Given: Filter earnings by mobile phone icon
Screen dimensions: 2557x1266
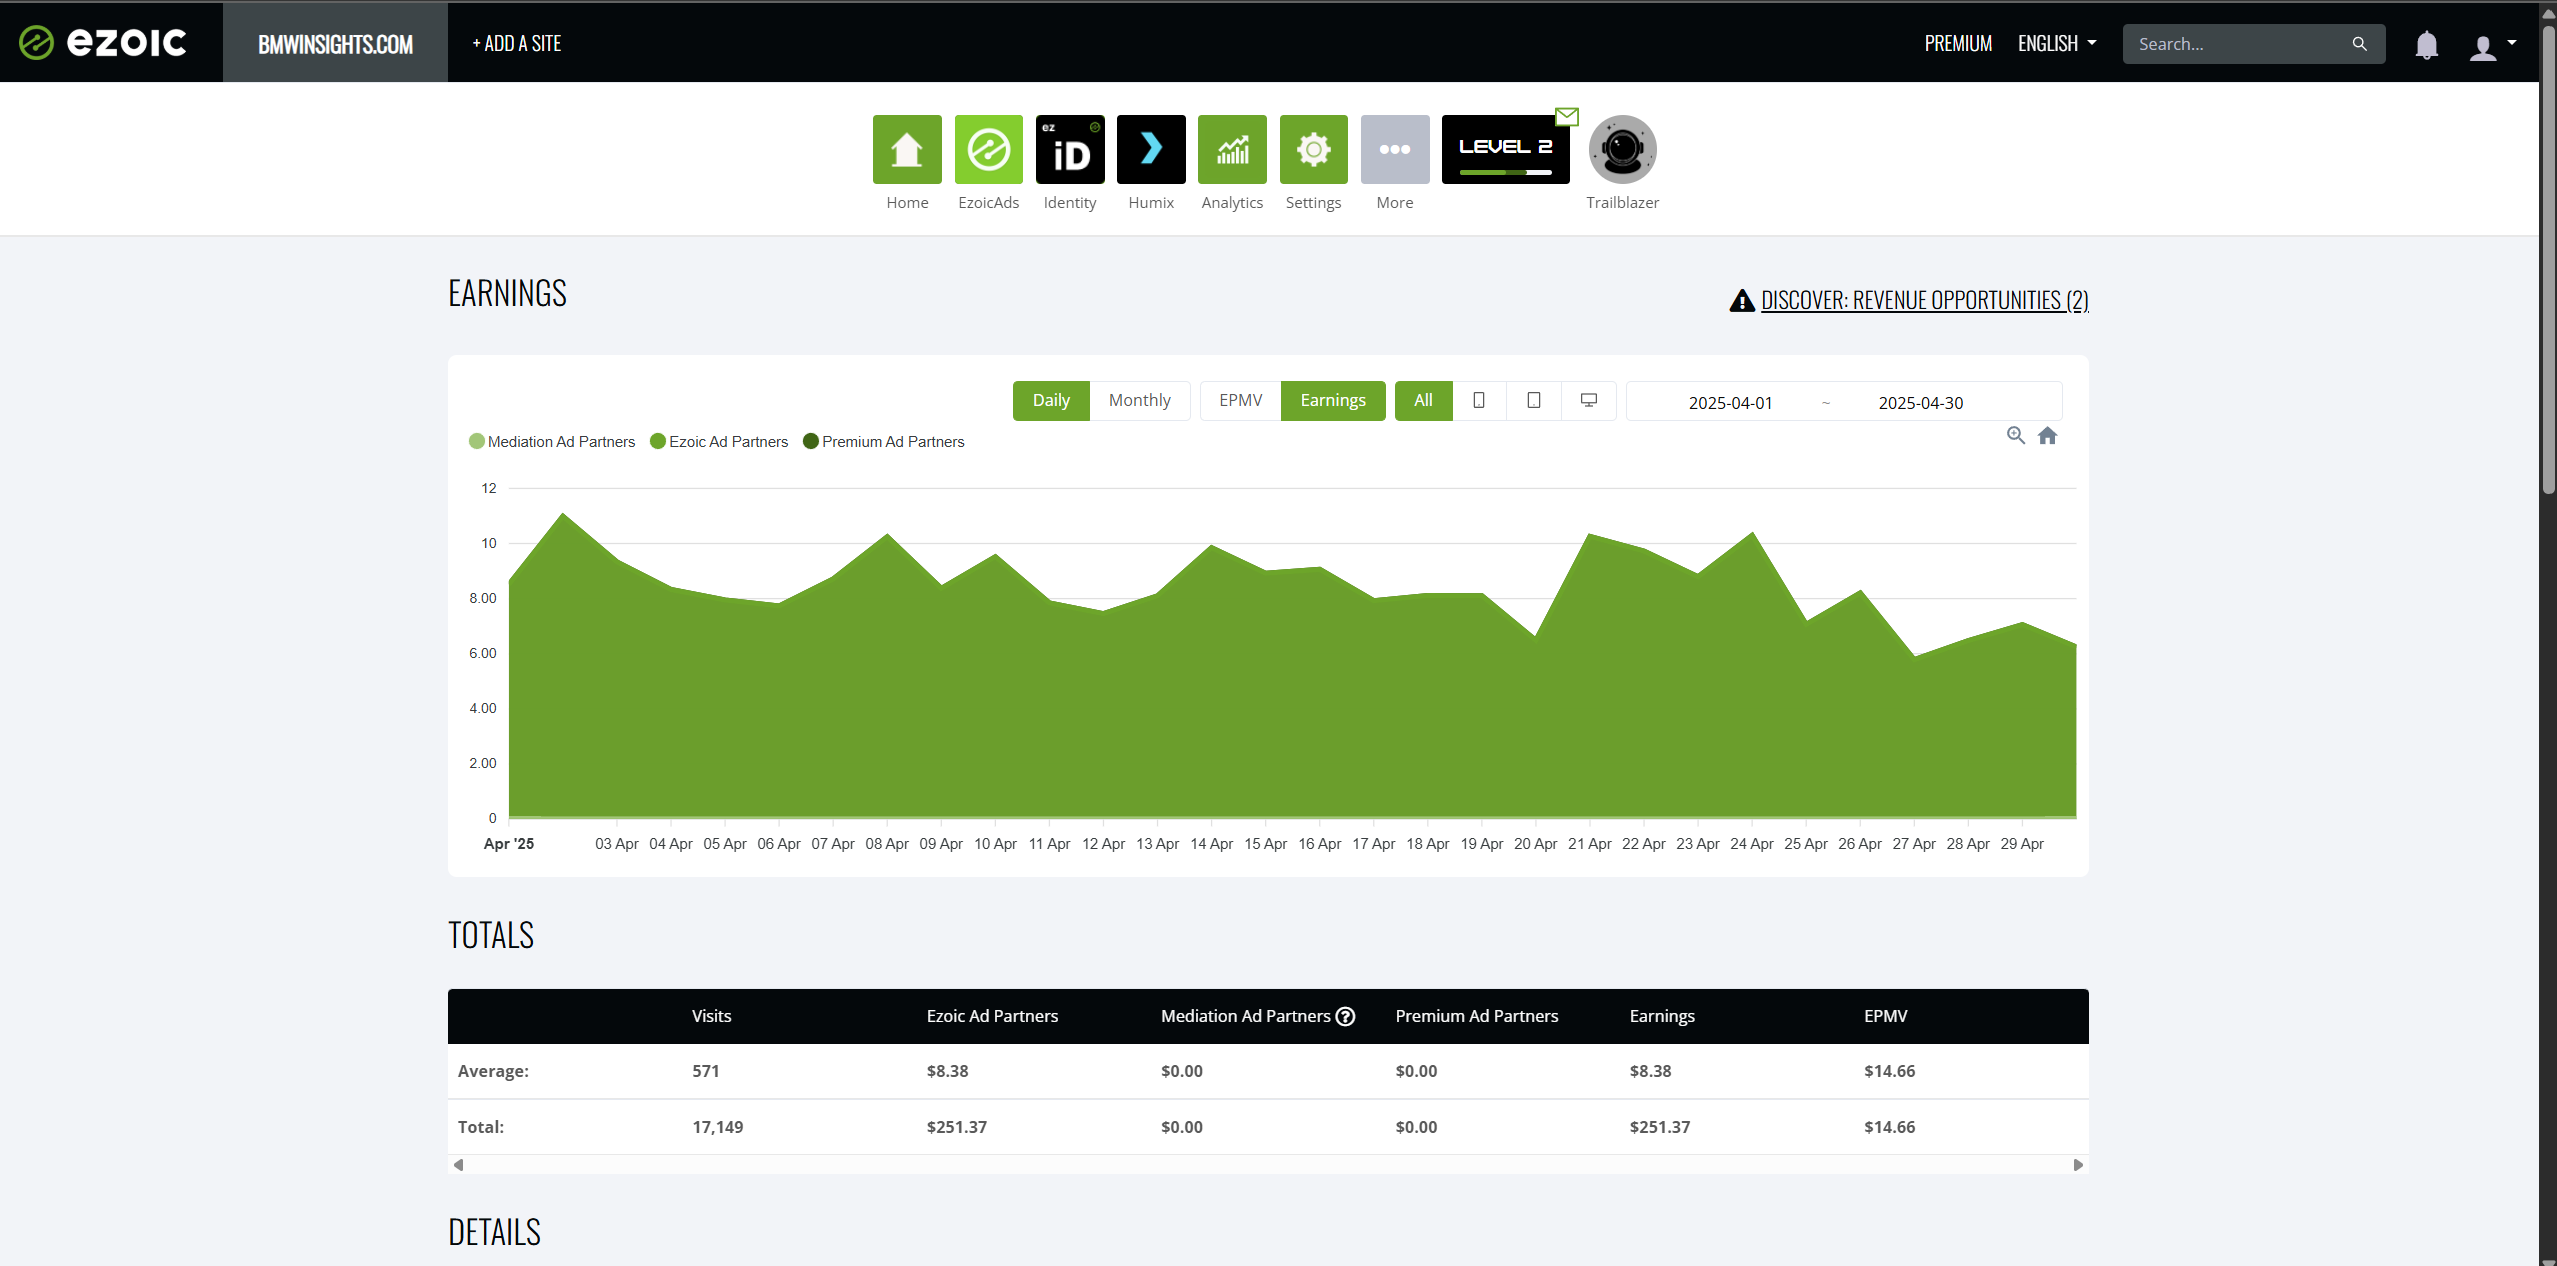Looking at the screenshot, I should (x=1479, y=400).
